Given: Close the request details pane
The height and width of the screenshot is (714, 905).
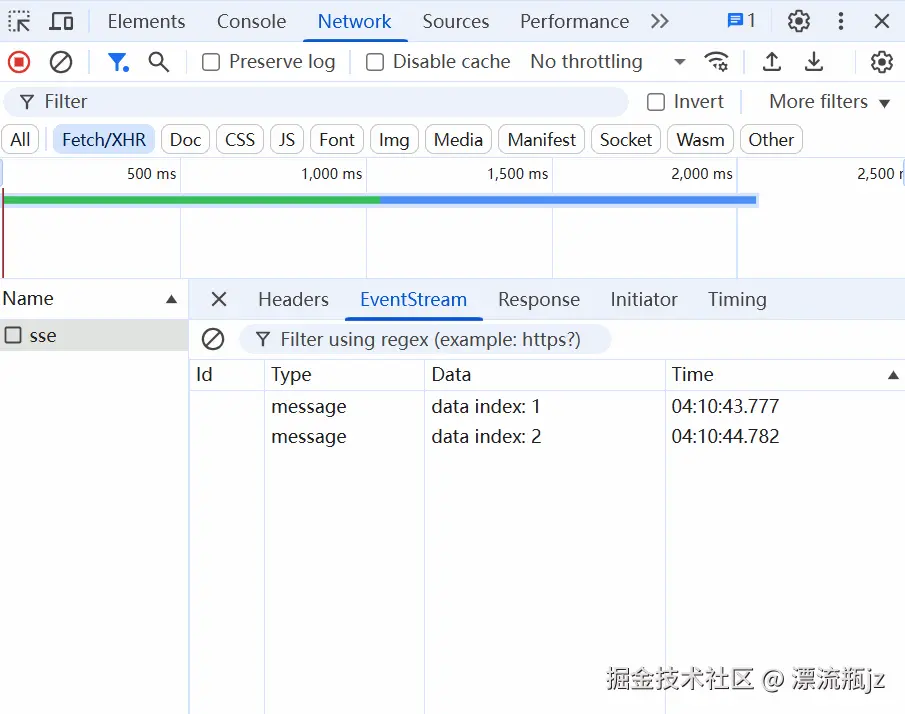Looking at the screenshot, I should (219, 299).
